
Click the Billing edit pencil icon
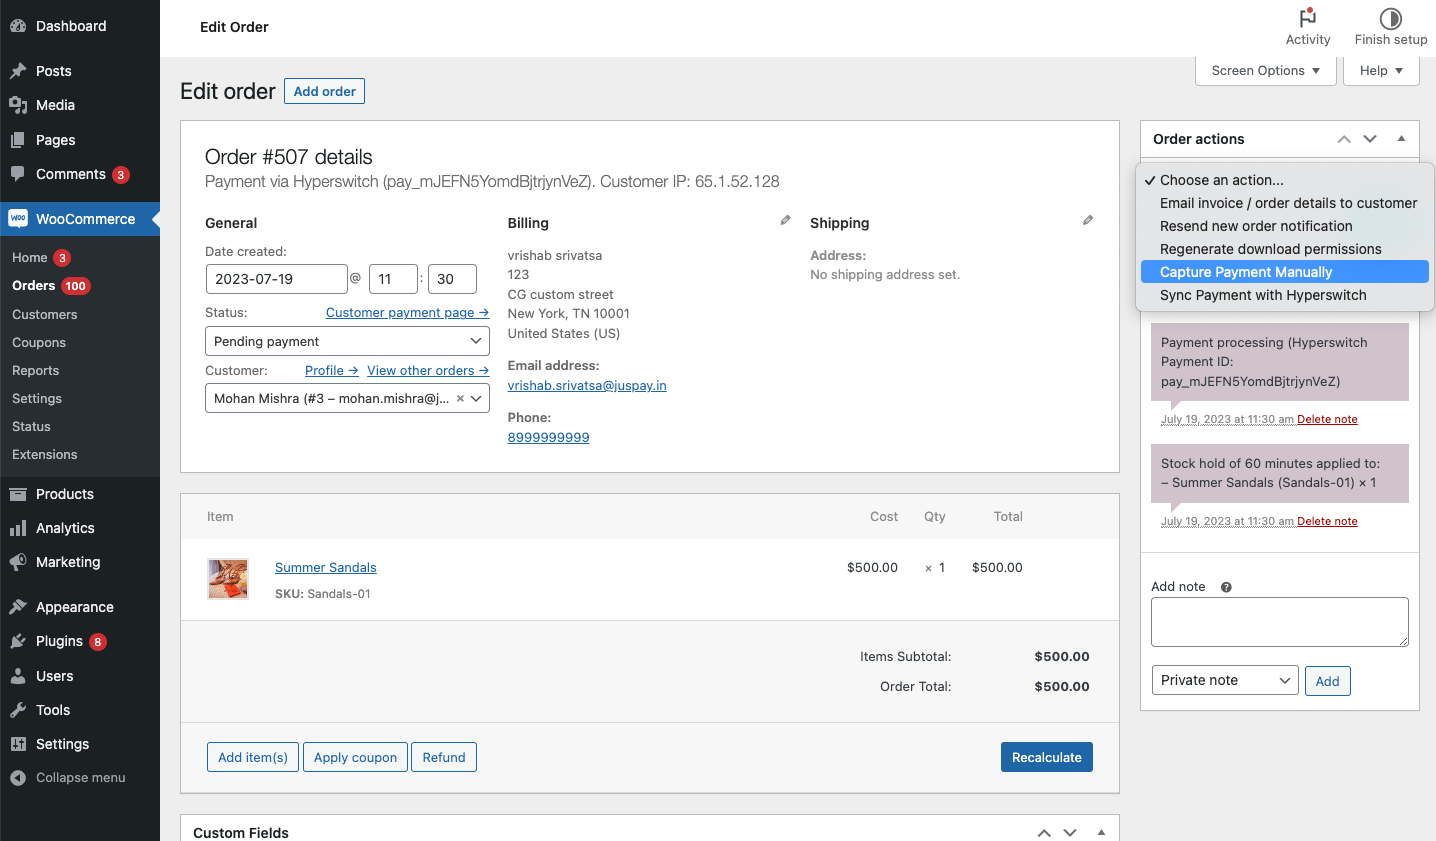tap(785, 220)
